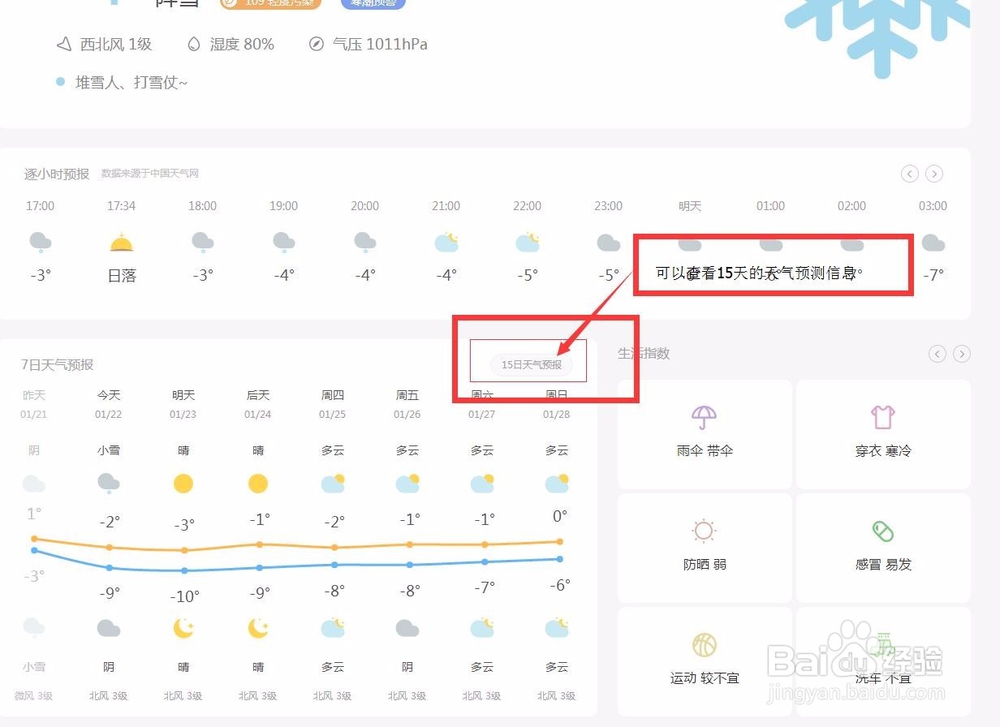Click the humidity droplet icon next to 湿度 80%

[193, 44]
